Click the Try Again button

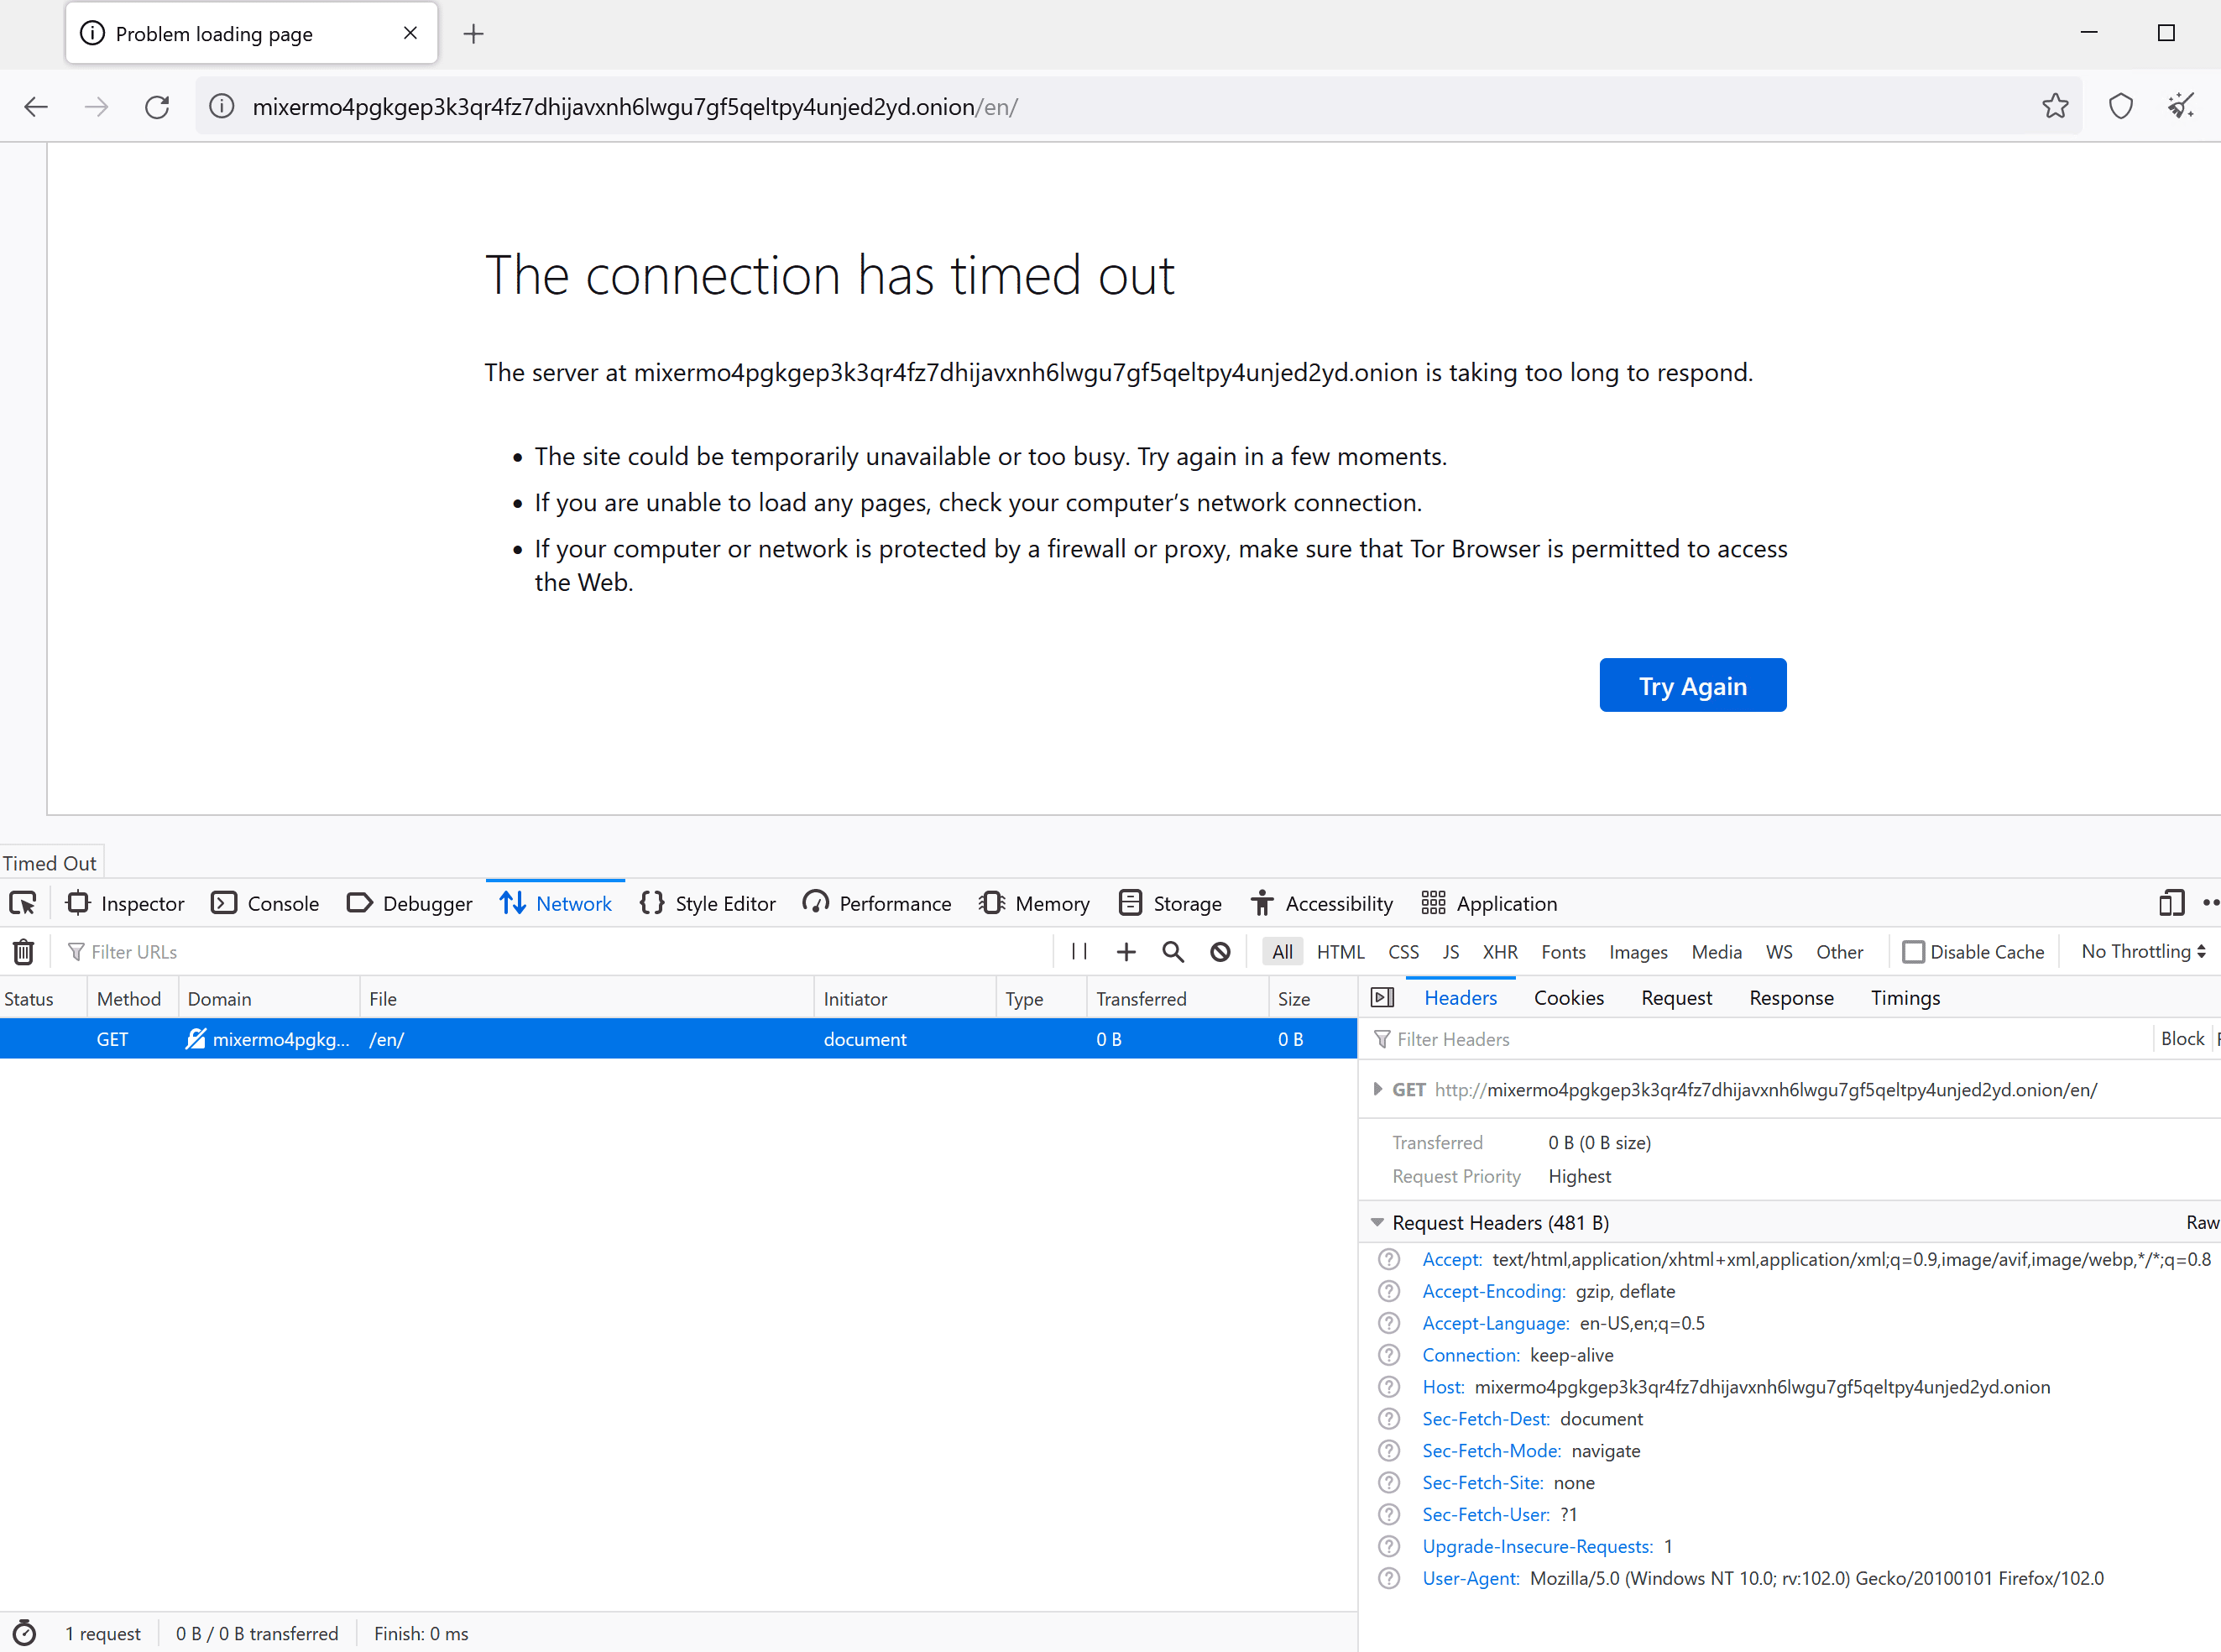click(1692, 686)
